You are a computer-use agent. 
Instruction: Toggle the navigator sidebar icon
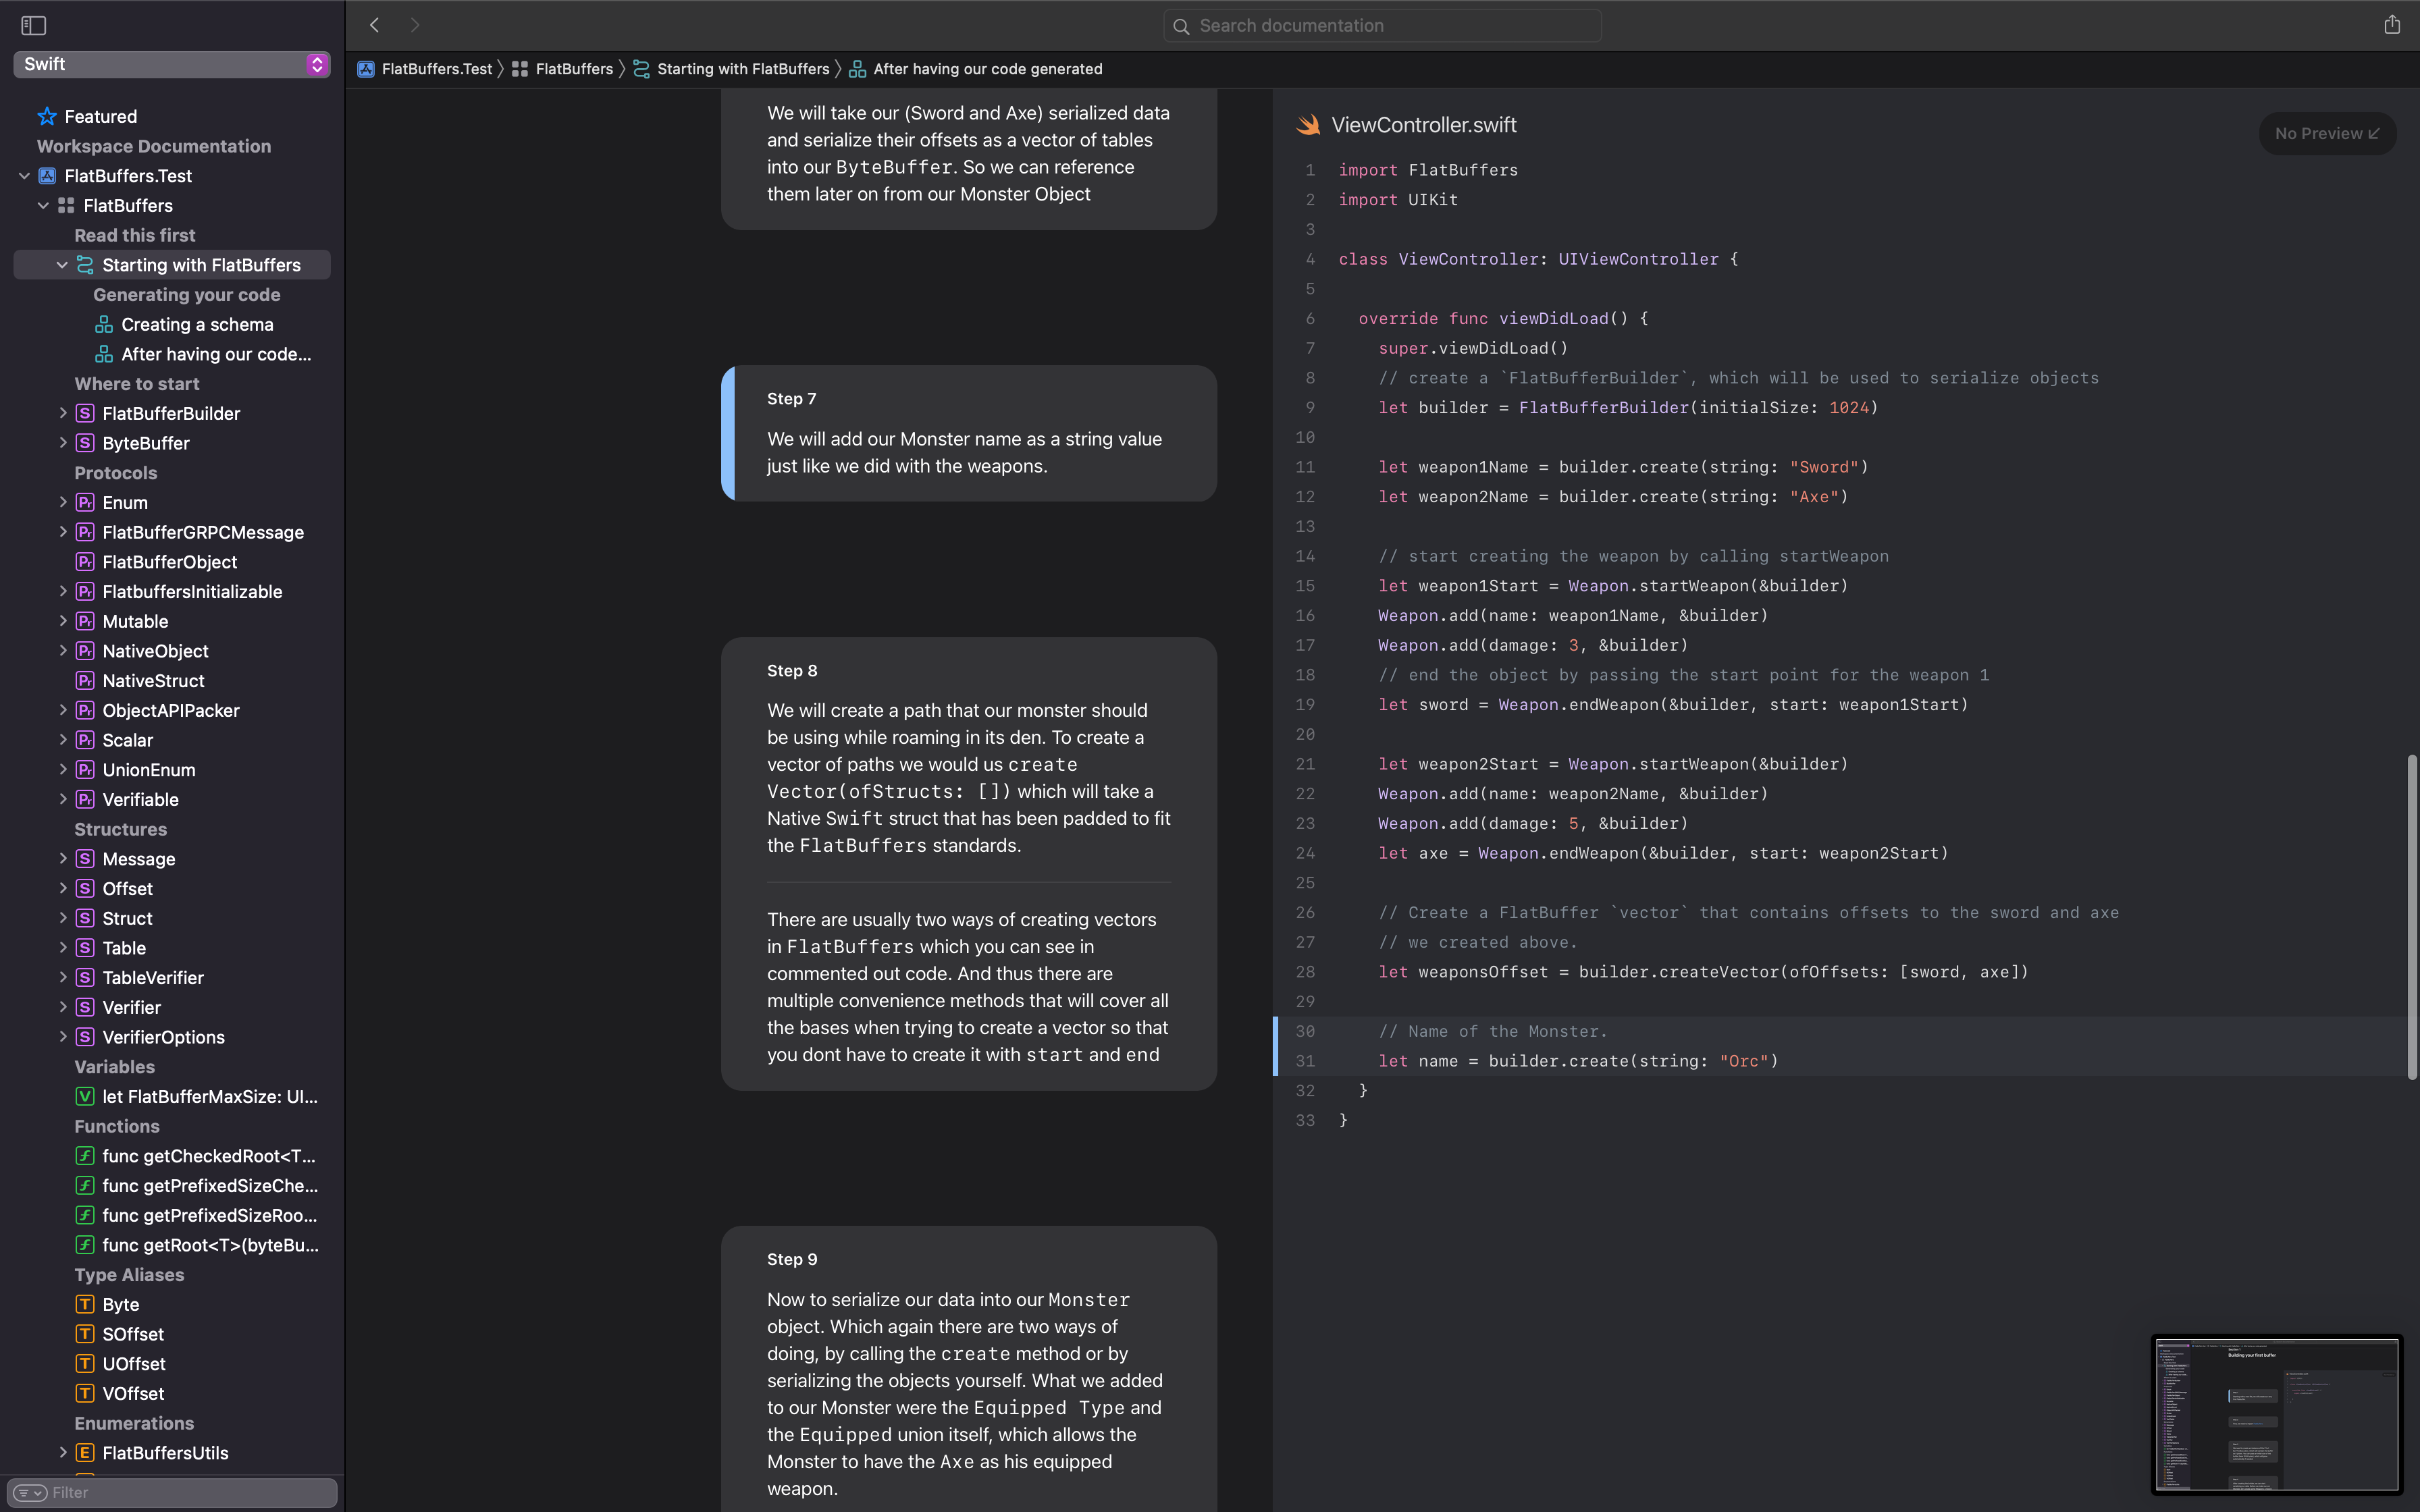click(34, 25)
